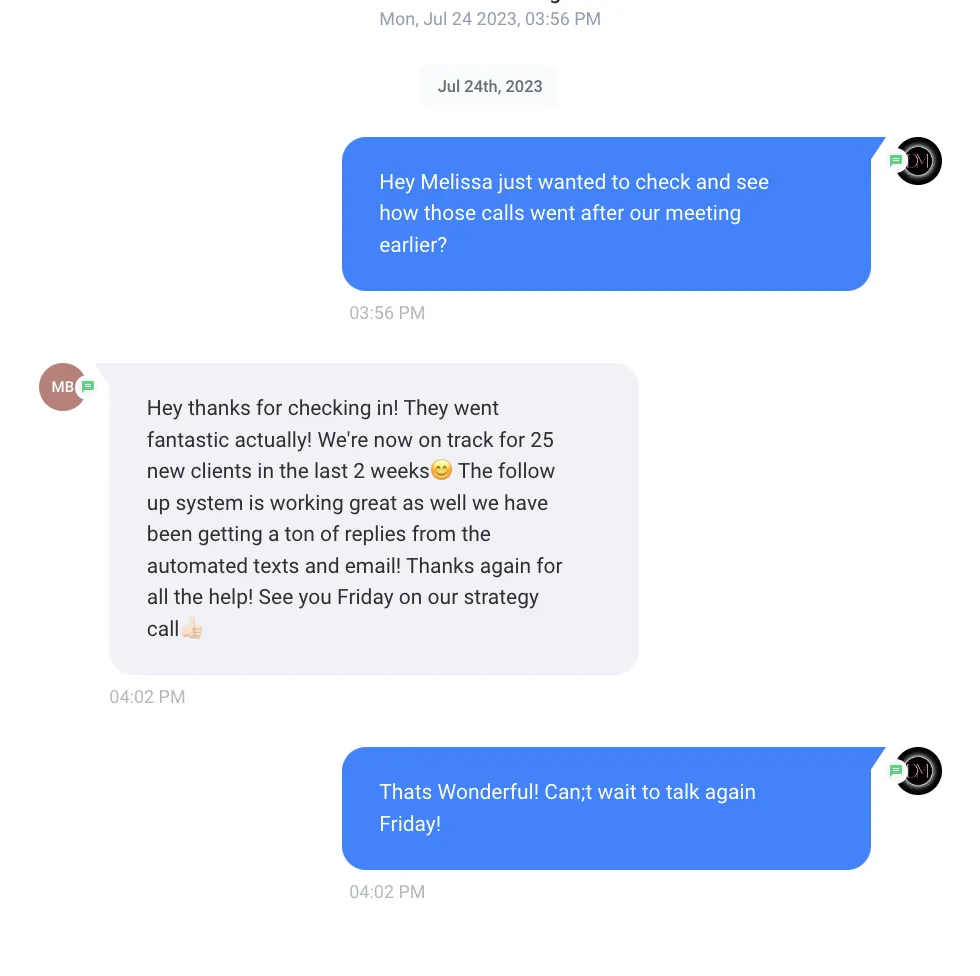Open the MB contact avatar
The image size is (980, 976).
point(62,387)
